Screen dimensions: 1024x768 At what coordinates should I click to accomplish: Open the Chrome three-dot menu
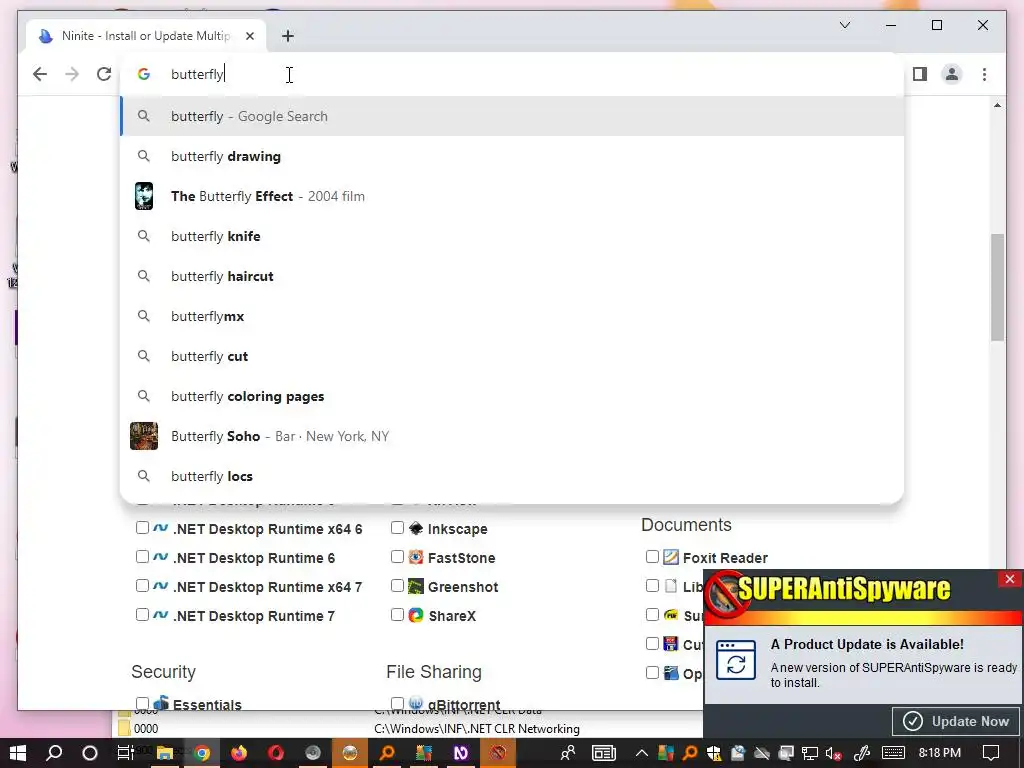click(984, 74)
